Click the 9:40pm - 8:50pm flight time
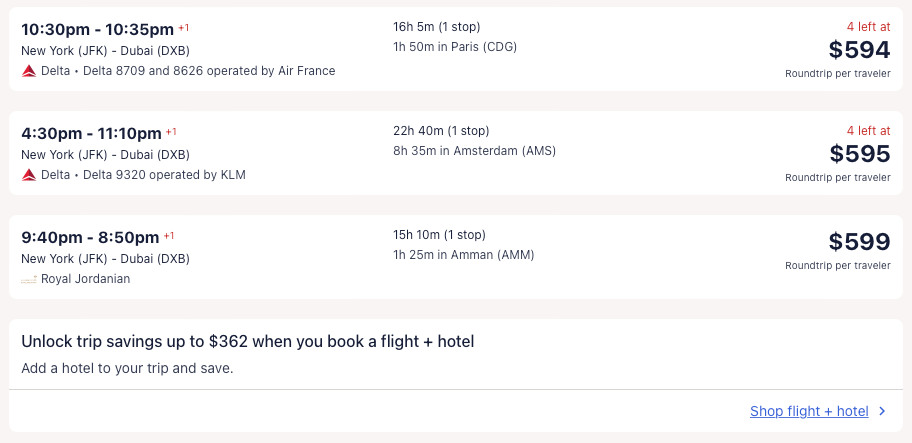This screenshot has height=443, width=912. (90, 237)
